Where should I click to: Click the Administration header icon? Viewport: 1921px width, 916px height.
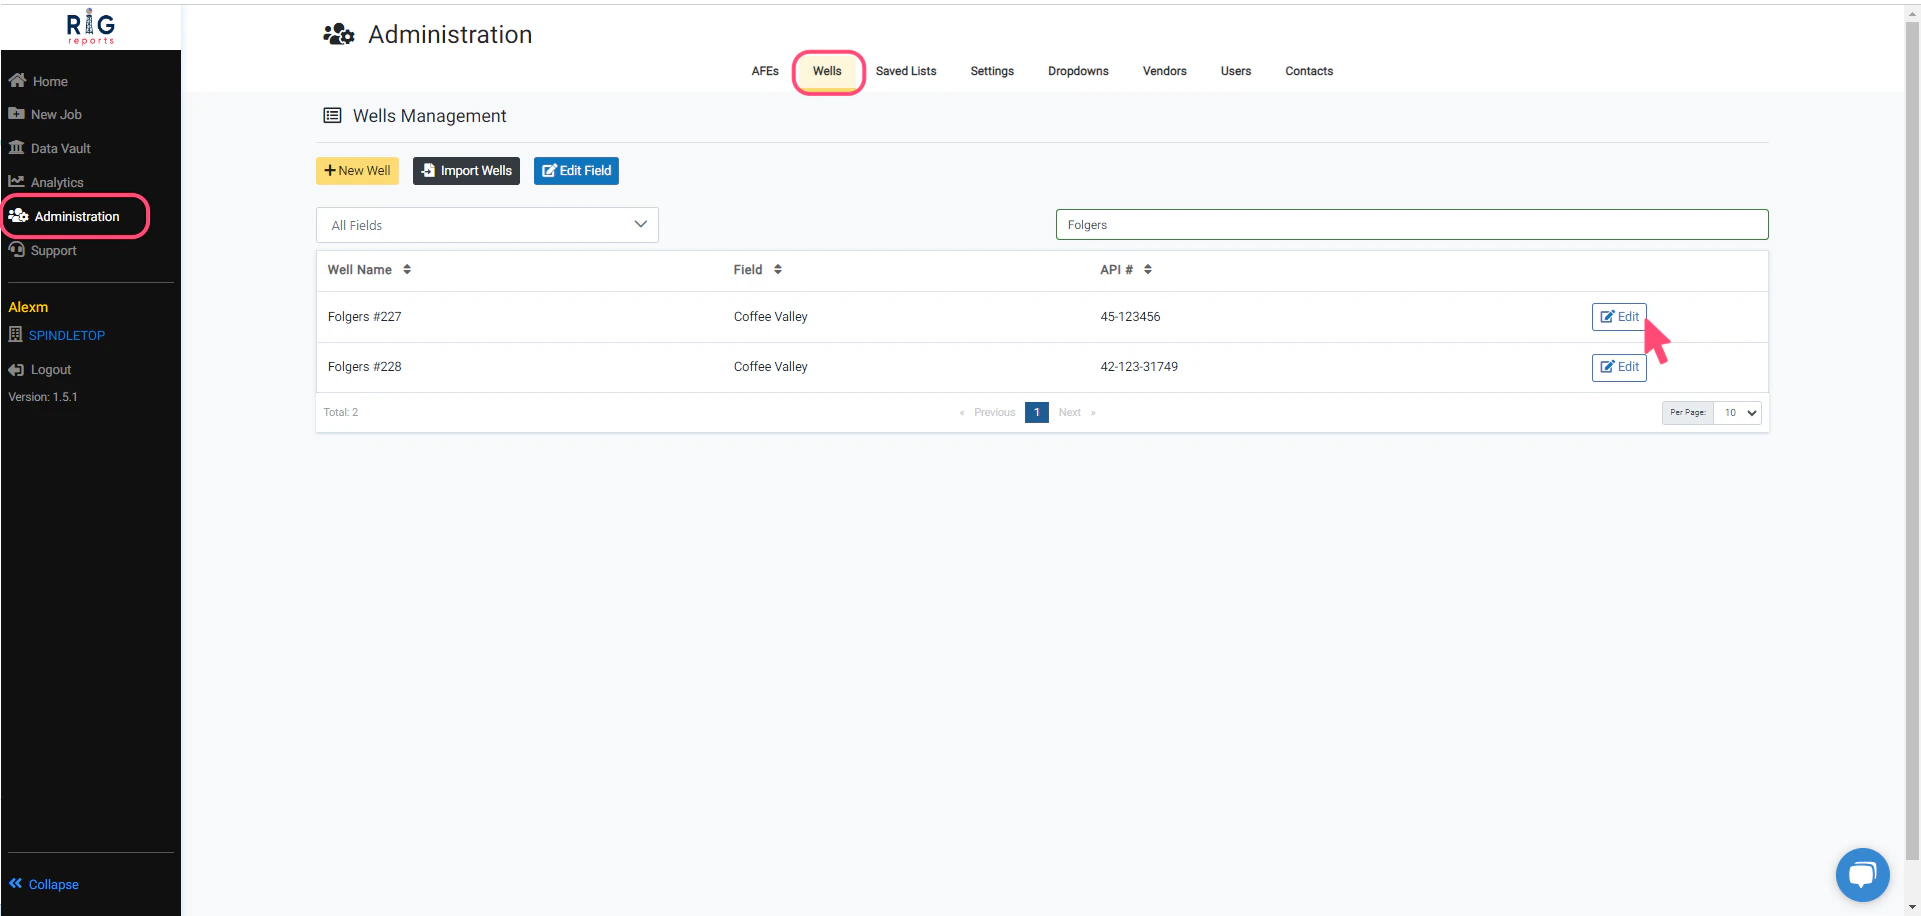click(x=339, y=35)
